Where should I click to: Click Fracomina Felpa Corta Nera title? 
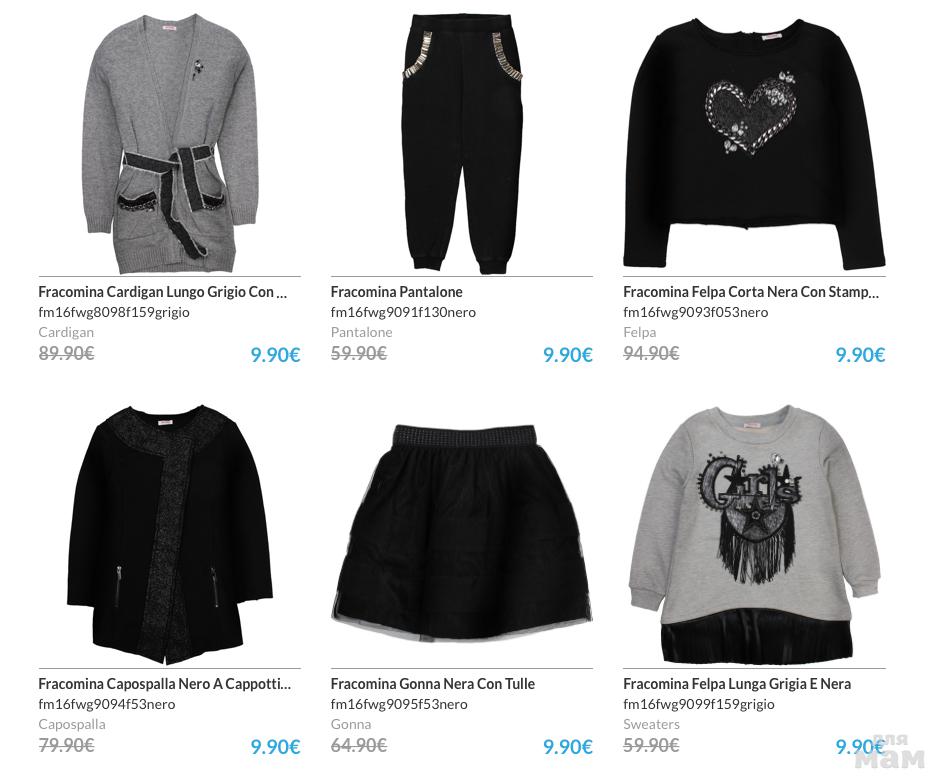pos(751,292)
